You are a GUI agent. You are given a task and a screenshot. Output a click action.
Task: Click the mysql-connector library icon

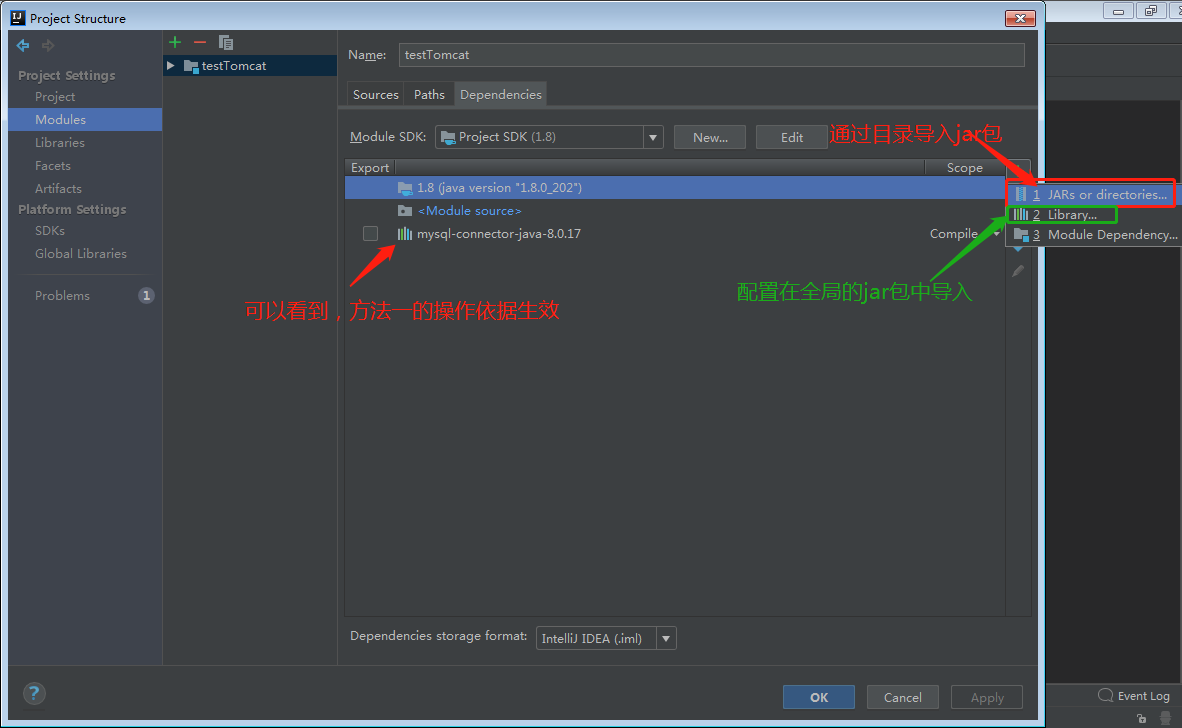405,234
